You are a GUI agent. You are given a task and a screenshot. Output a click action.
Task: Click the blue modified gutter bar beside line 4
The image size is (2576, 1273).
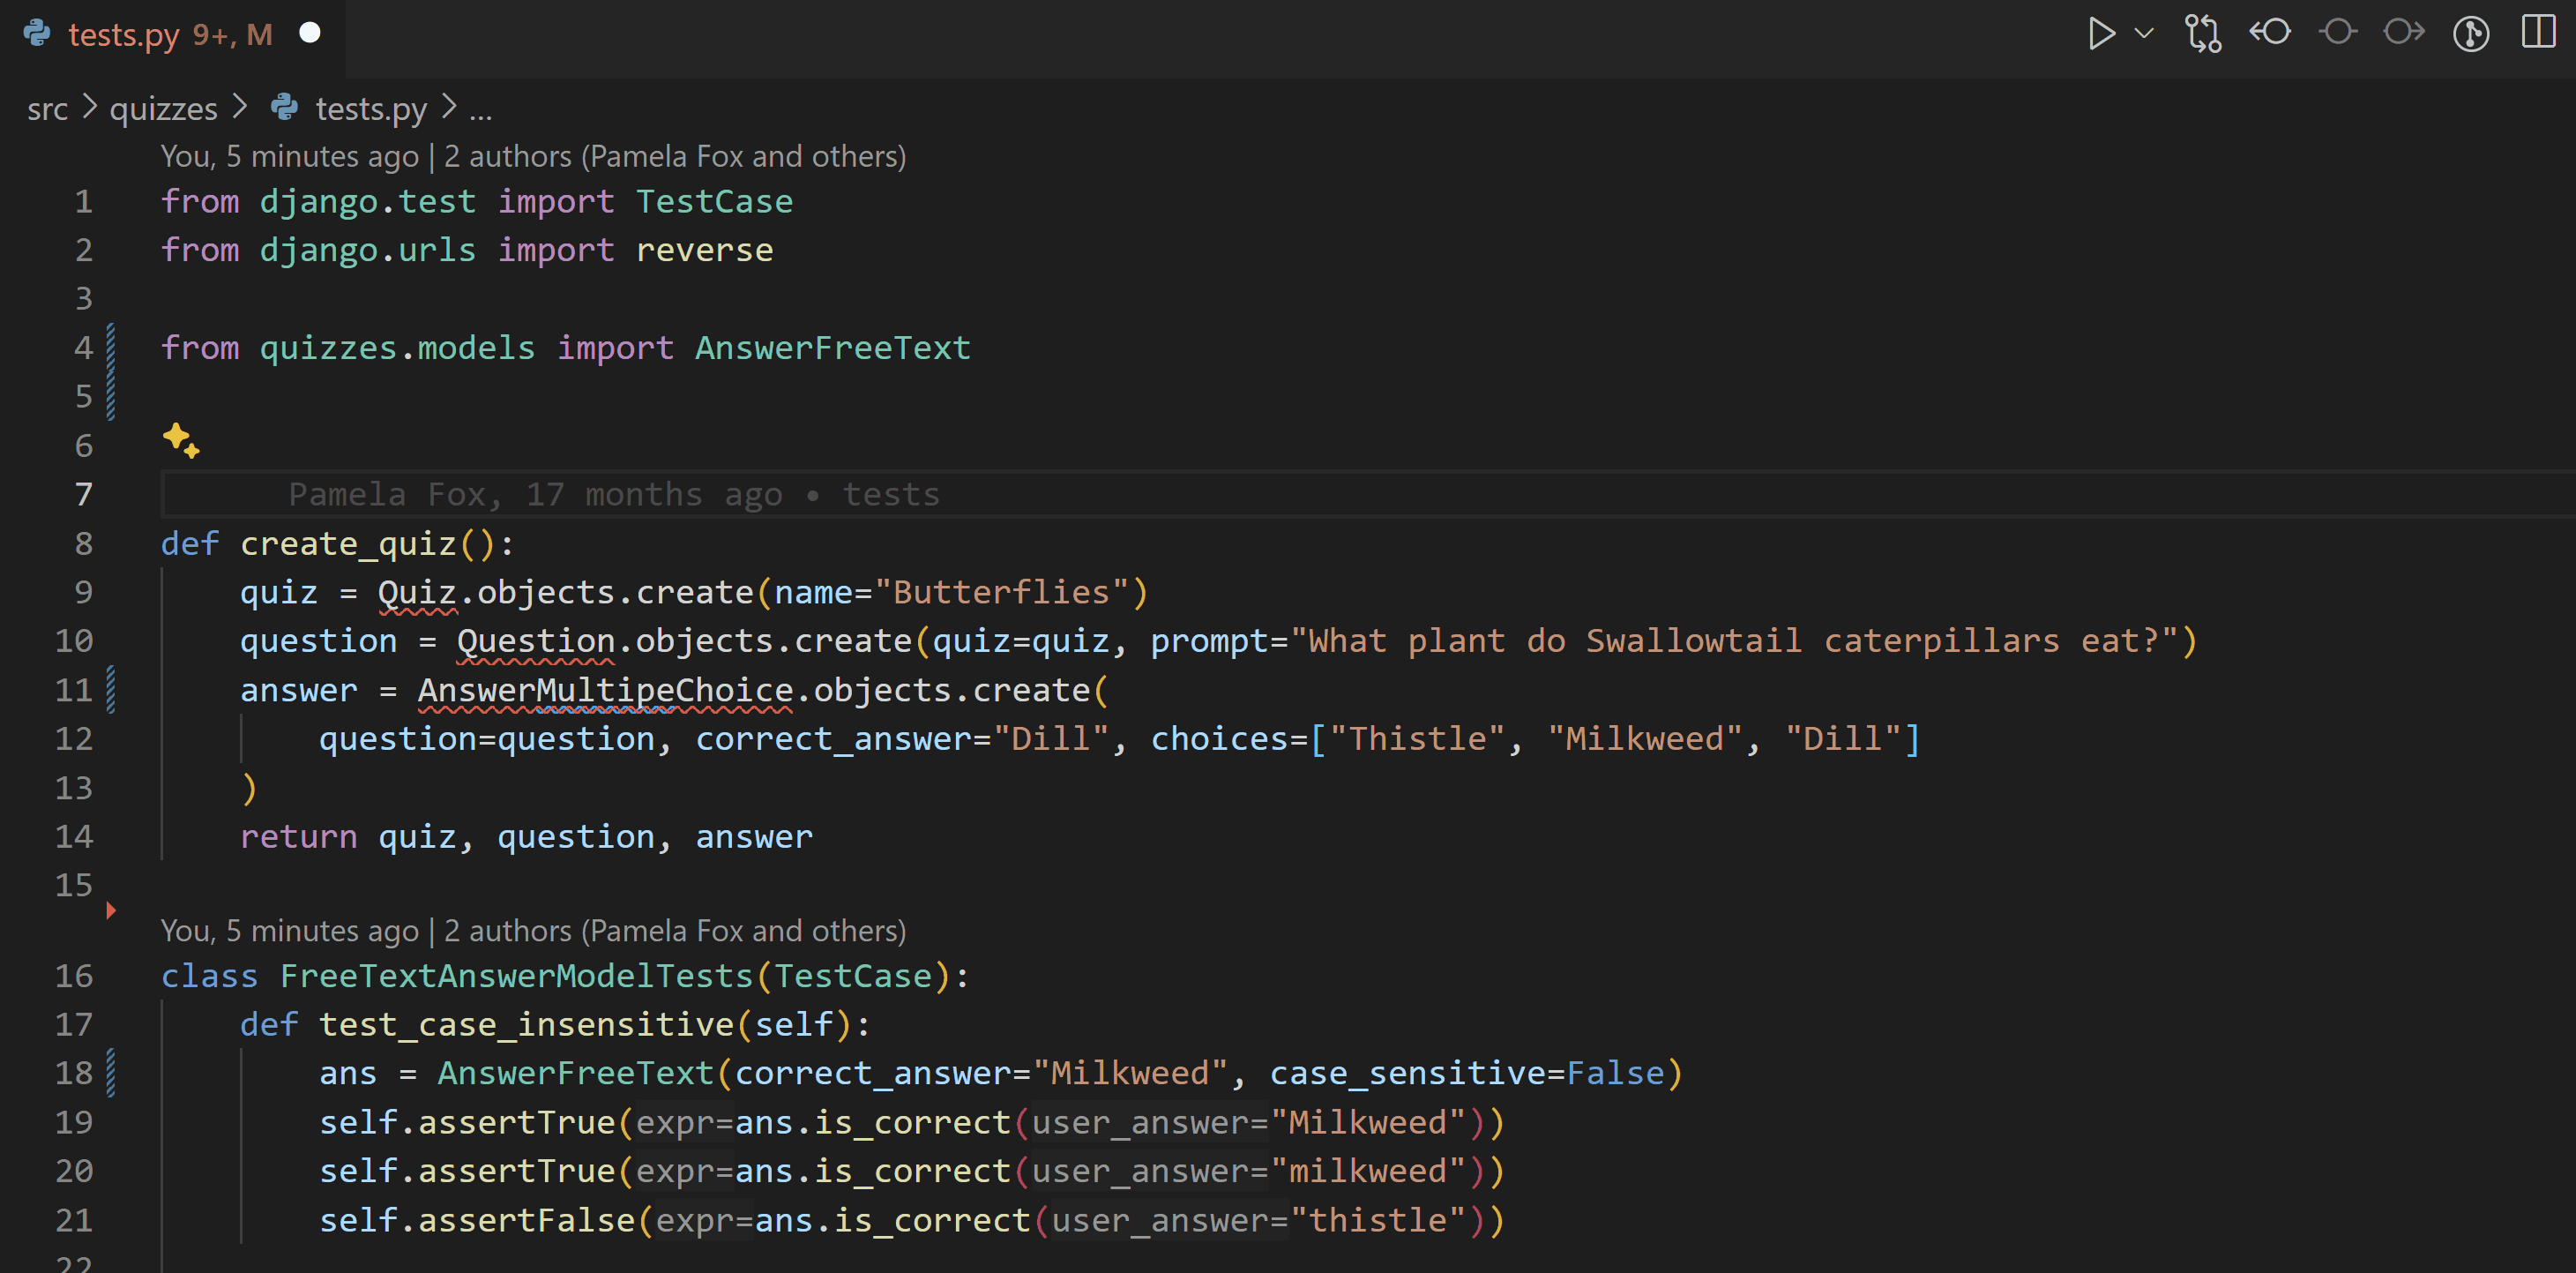tap(110, 347)
